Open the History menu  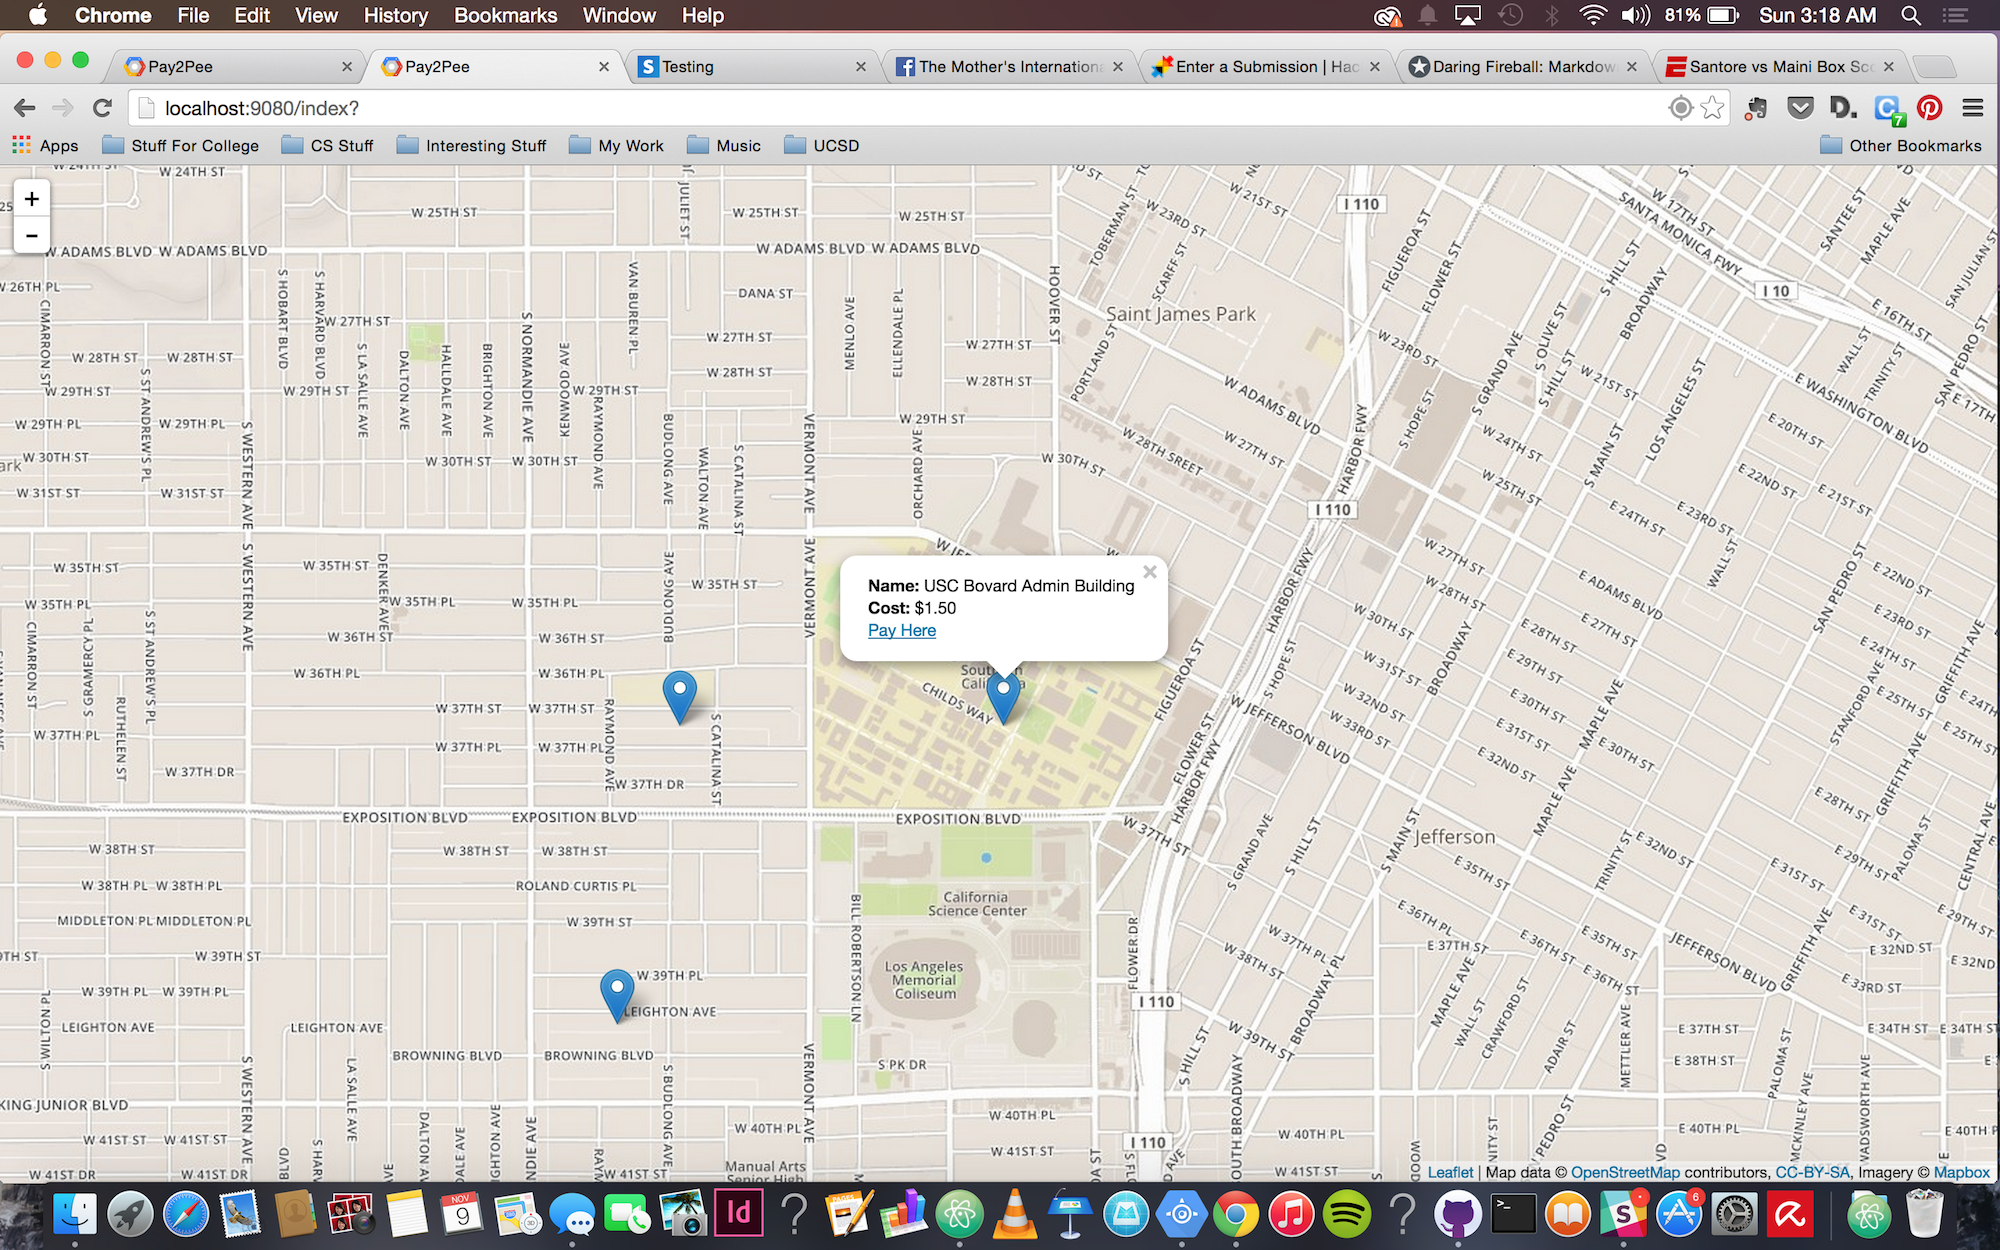(x=395, y=16)
